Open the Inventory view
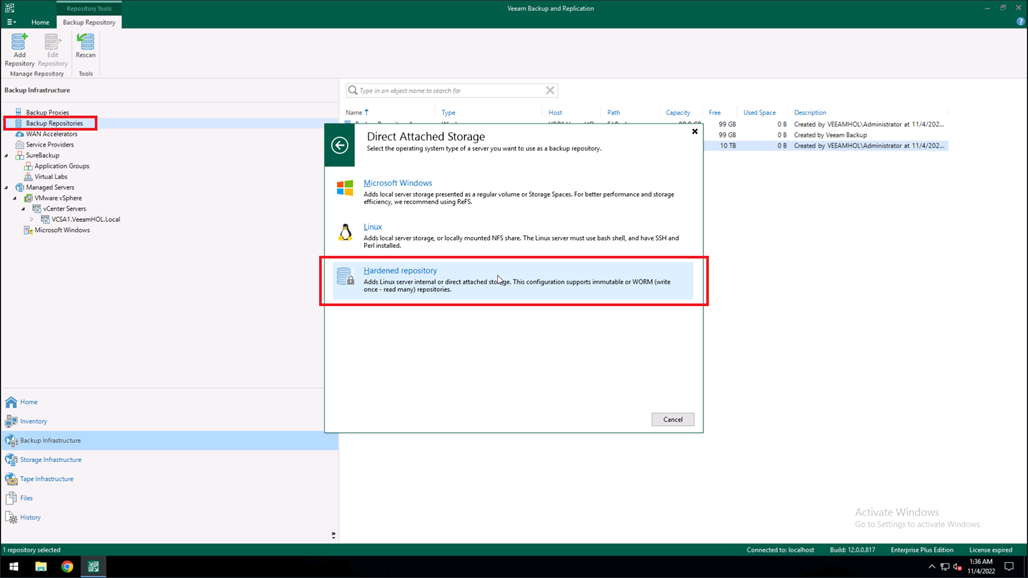1028x578 pixels. click(x=33, y=421)
